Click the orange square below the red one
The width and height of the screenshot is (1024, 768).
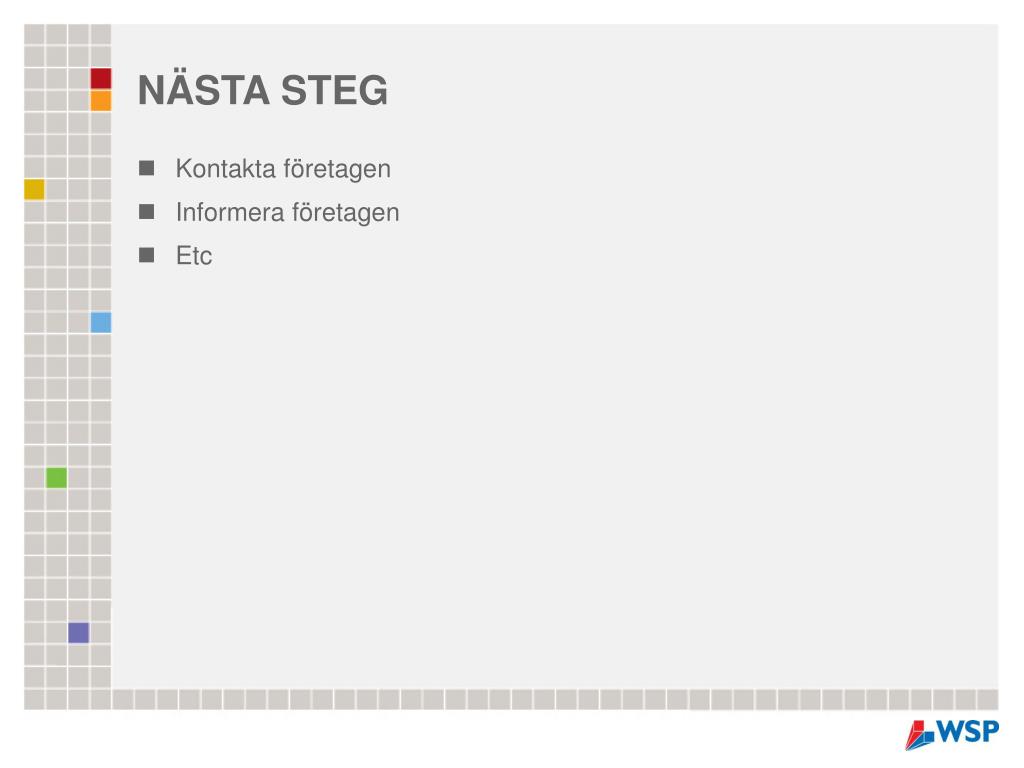(x=101, y=101)
